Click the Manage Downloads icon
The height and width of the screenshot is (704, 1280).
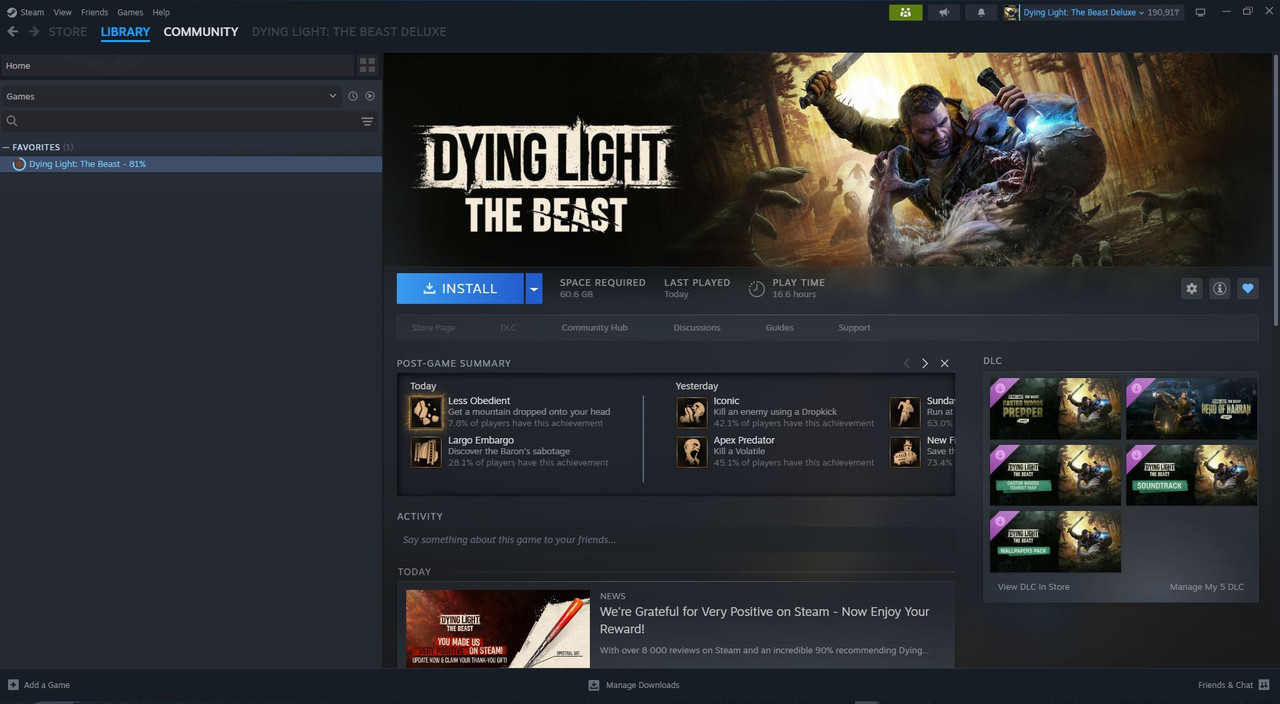pyautogui.click(x=594, y=685)
